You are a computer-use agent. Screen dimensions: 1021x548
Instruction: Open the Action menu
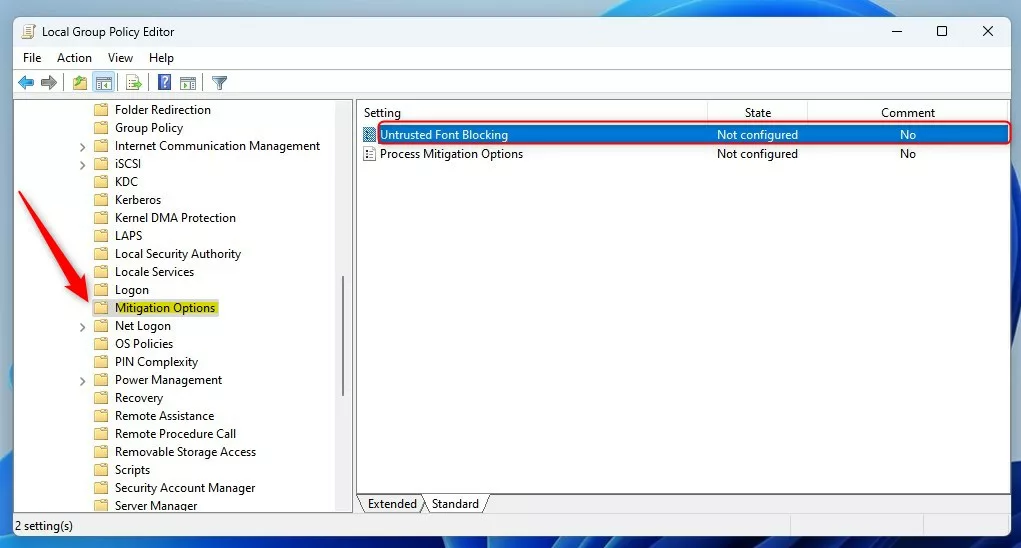pos(74,58)
